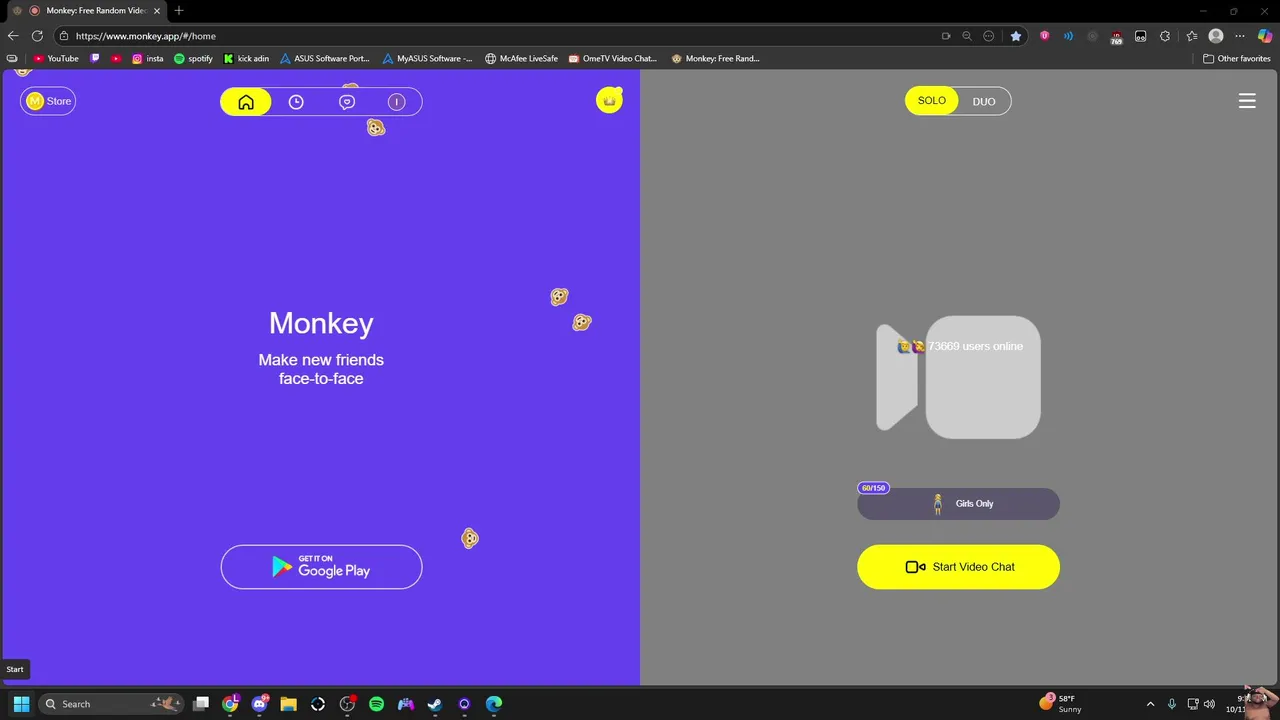
Task: Open kick adin bookmark
Action: click(246, 59)
